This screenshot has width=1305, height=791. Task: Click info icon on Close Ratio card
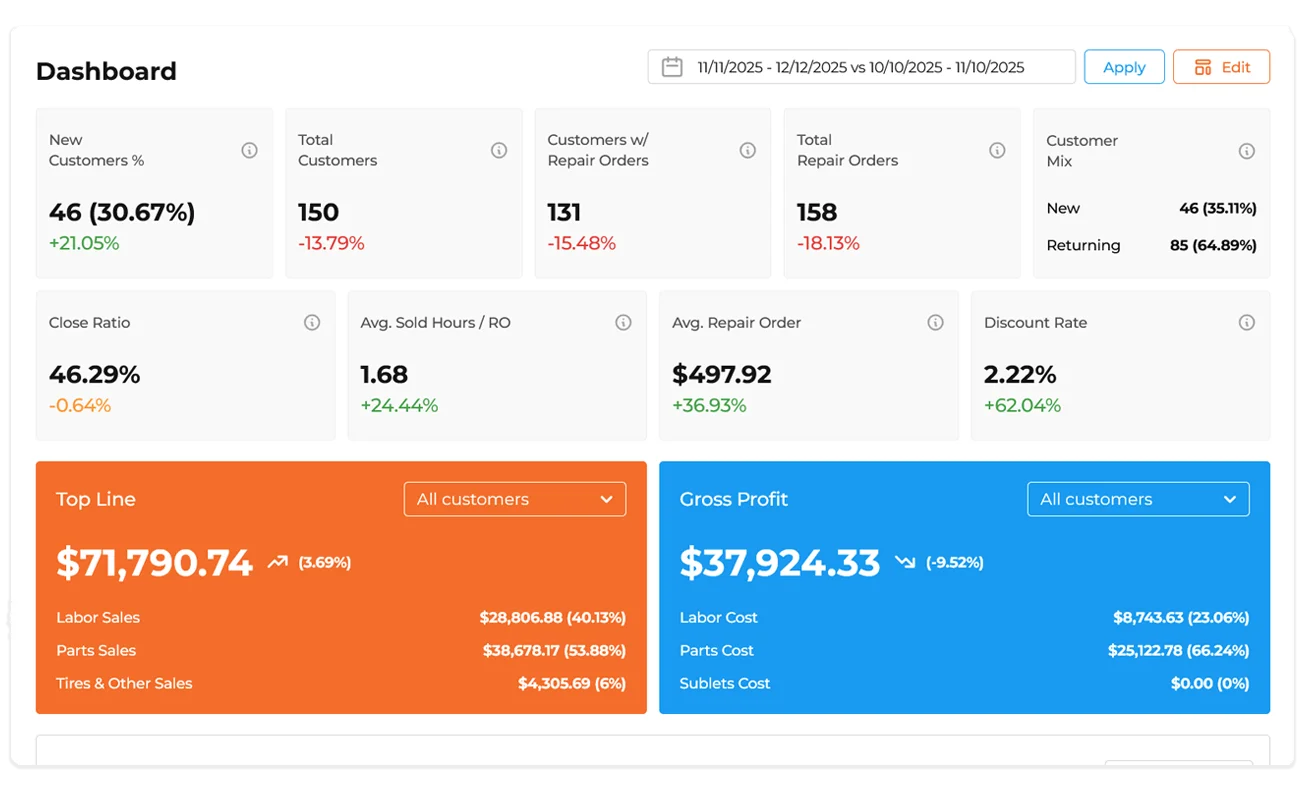(x=312, y=323)
